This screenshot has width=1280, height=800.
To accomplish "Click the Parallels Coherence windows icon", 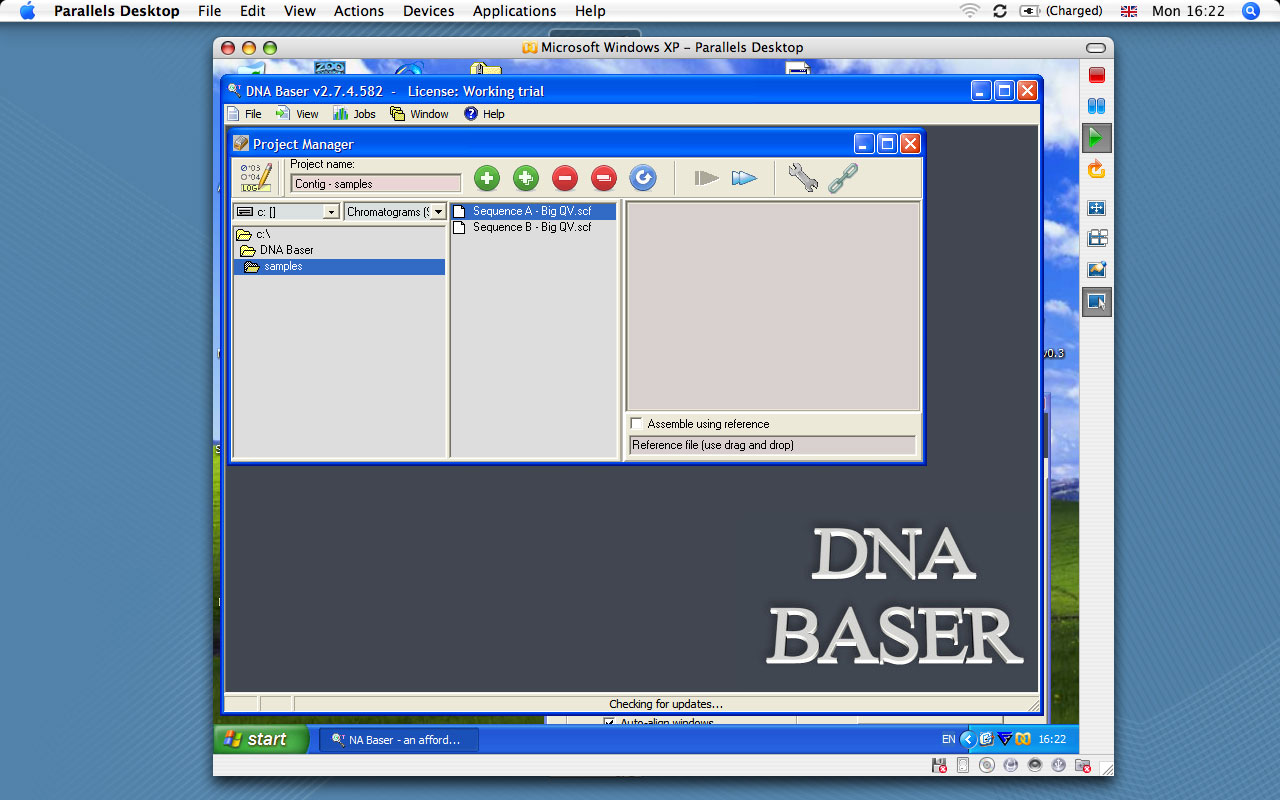I will (1097, 238).
